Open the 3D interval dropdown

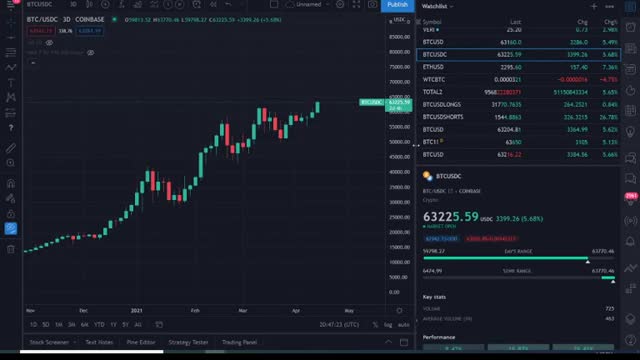pos(73,4)
